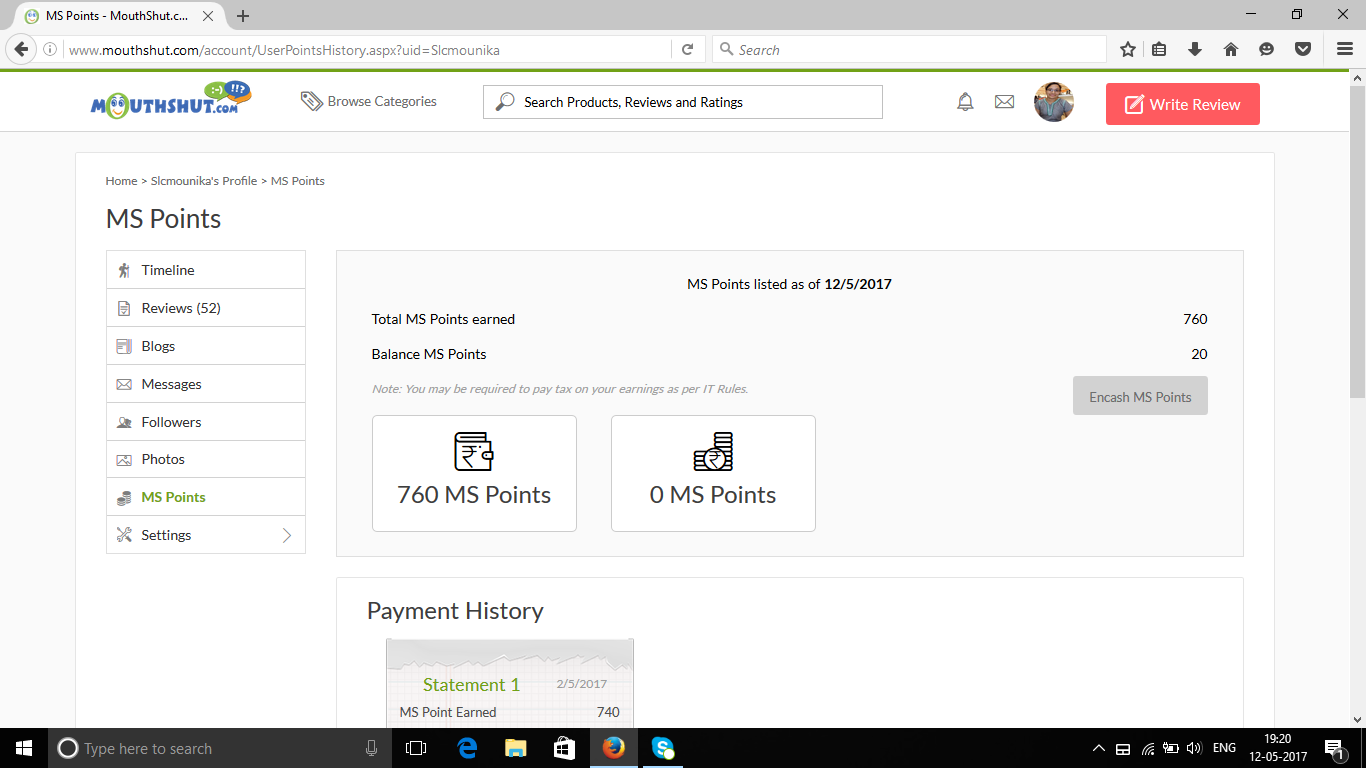Focus the Search Products, Reviews and Ratings field
Image resolution: width=1366 pixels, height=768 pixels.
point(683,102)
